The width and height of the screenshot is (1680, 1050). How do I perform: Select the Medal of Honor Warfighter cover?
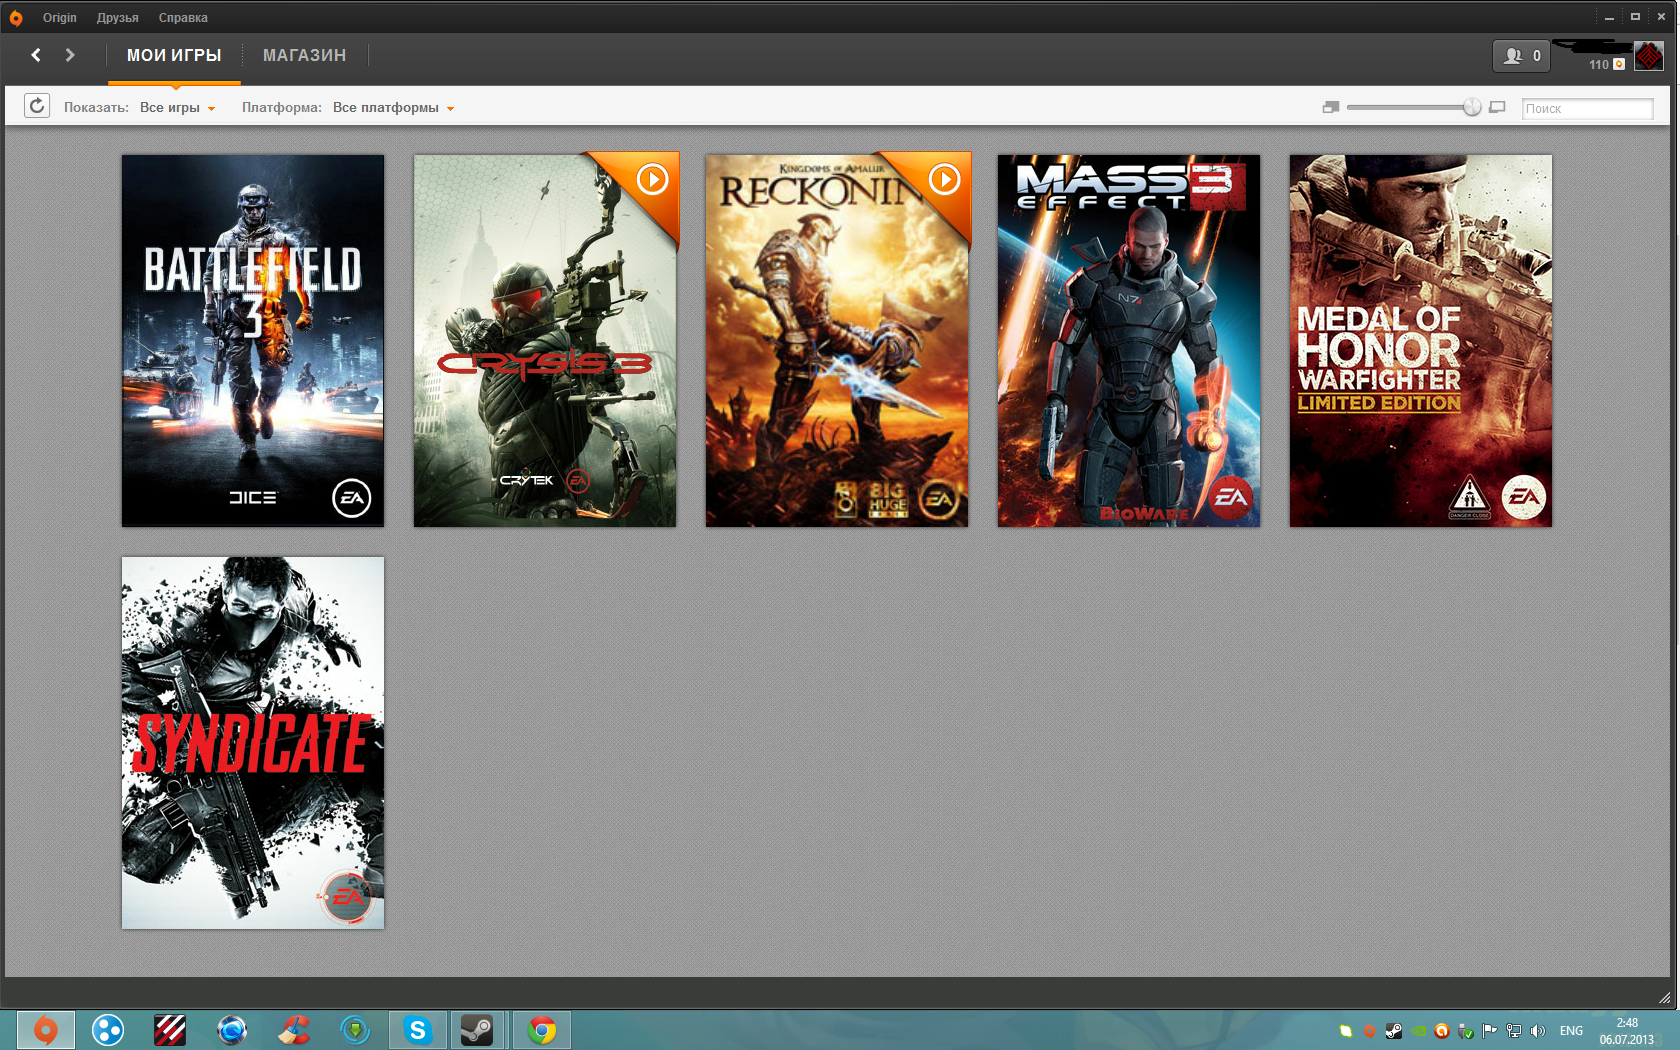click(x=1421, y=341)
